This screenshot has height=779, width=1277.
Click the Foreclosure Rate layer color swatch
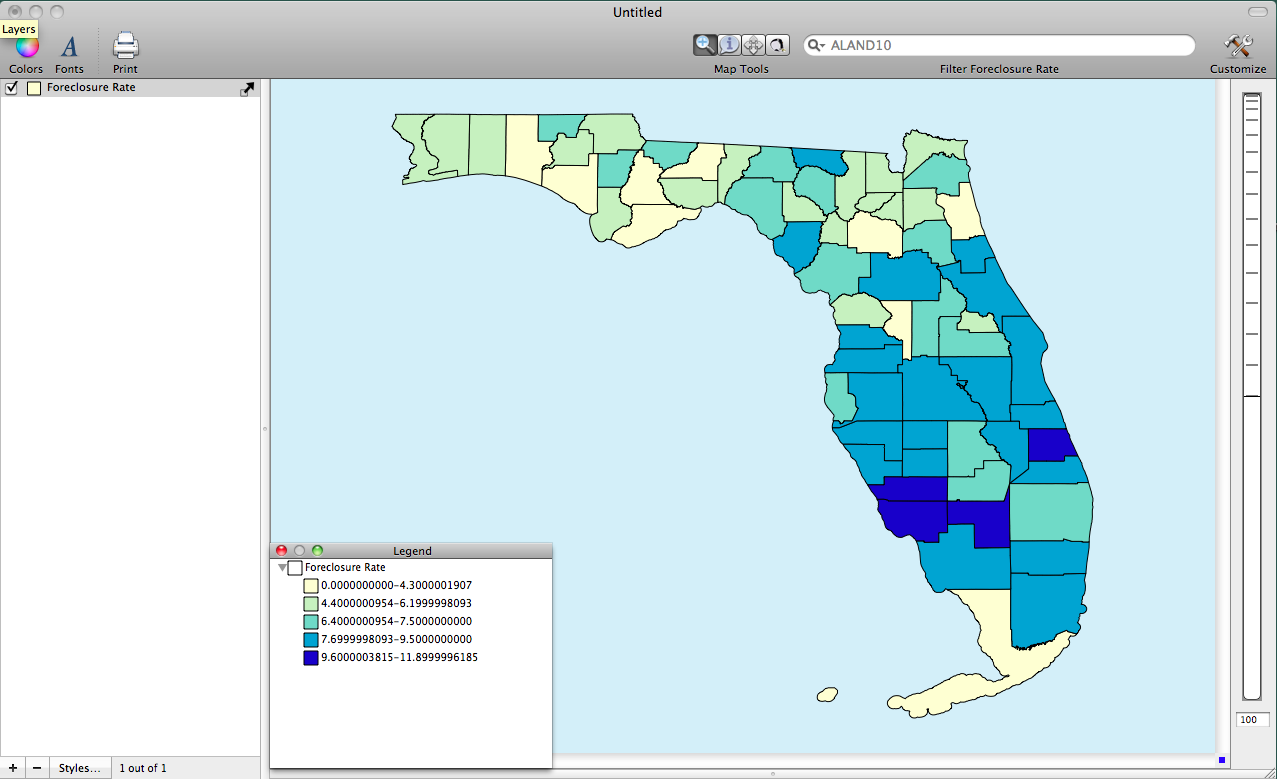pyautogui.click(x=34, y=88)
